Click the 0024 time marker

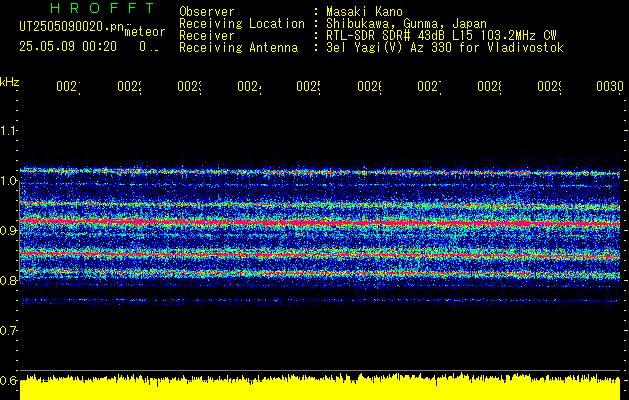pos(250,86)
